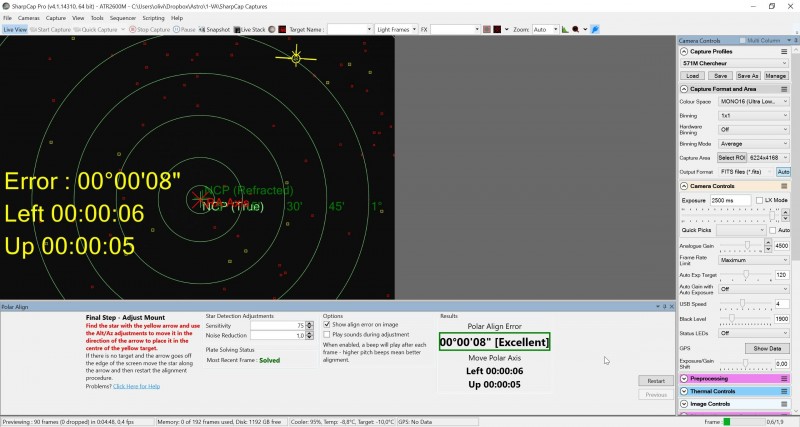Image resolution: width=800 pixels, height=427 pixels.
Task: Click the GPS Show Data button
Action: pos(767,348)
